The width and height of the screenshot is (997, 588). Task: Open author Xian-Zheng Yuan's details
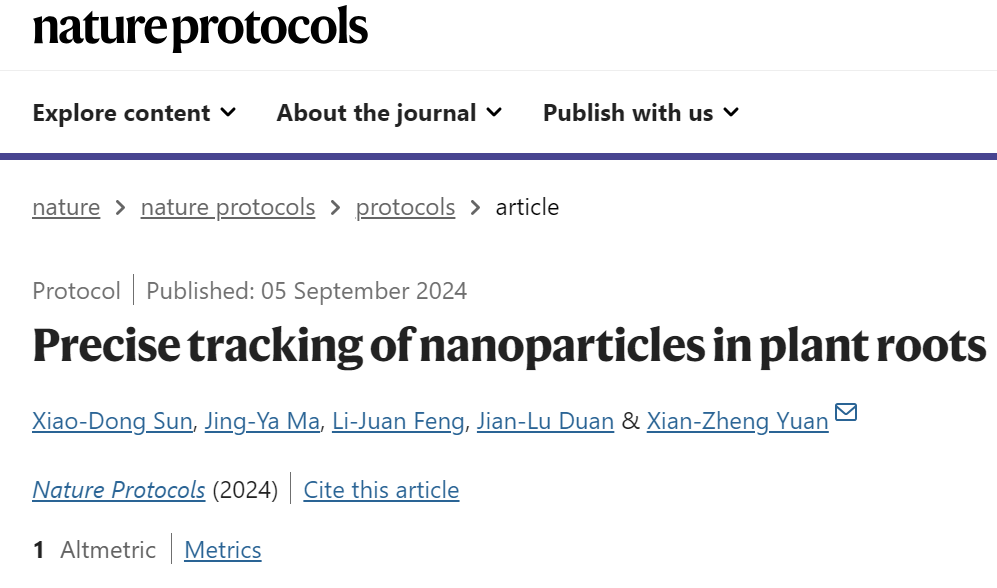coord(738,421)
